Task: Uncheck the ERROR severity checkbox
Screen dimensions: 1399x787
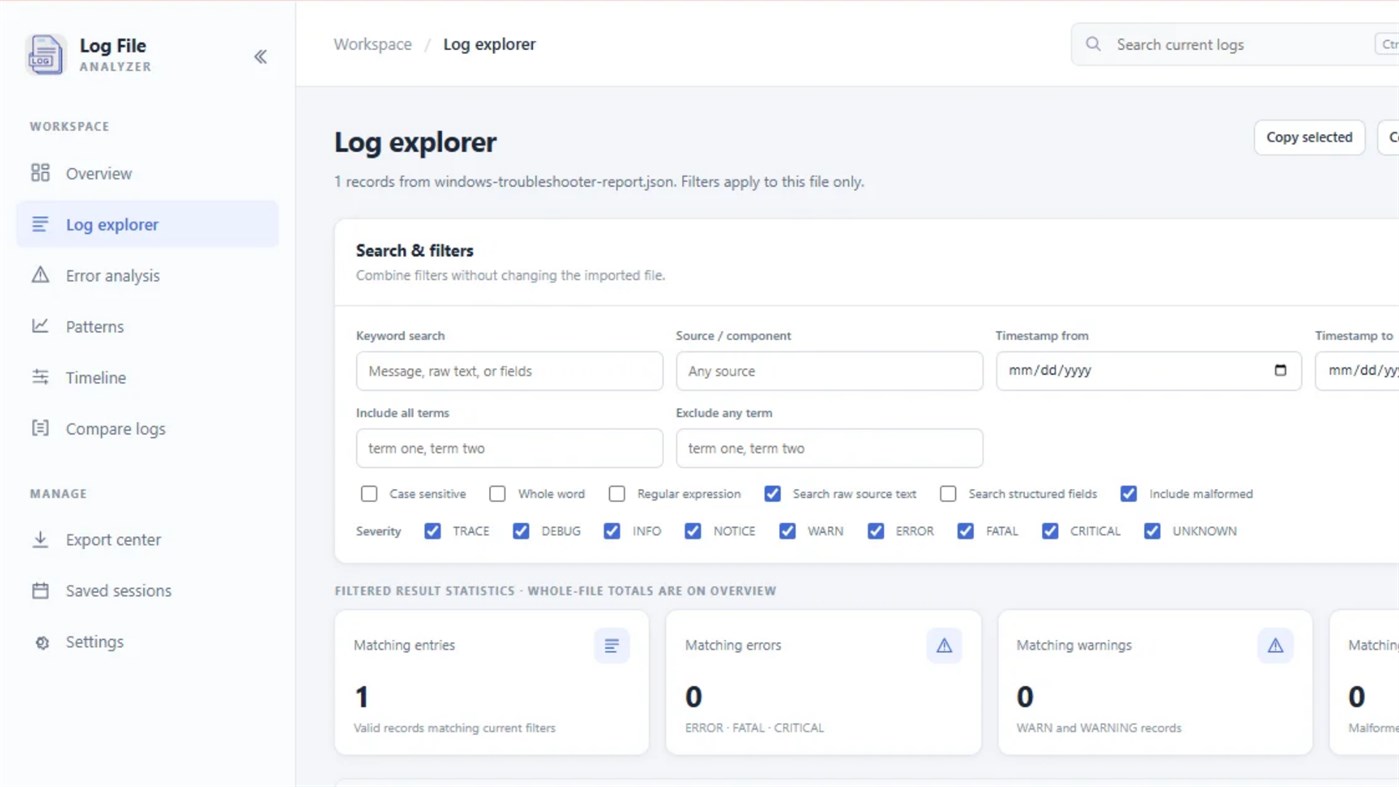Action: 875,531
